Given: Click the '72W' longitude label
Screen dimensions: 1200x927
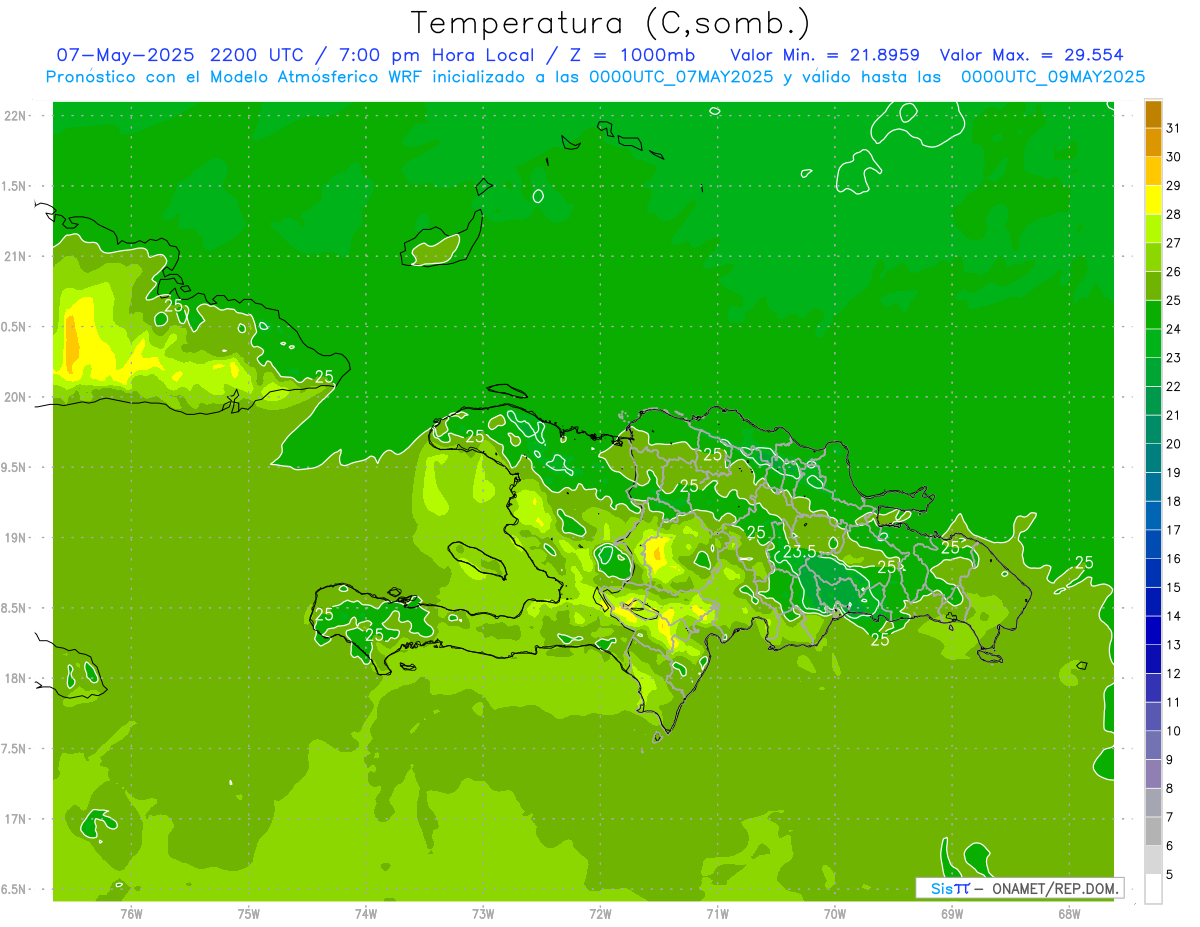Looking at the screenshot, I should 600,913.
